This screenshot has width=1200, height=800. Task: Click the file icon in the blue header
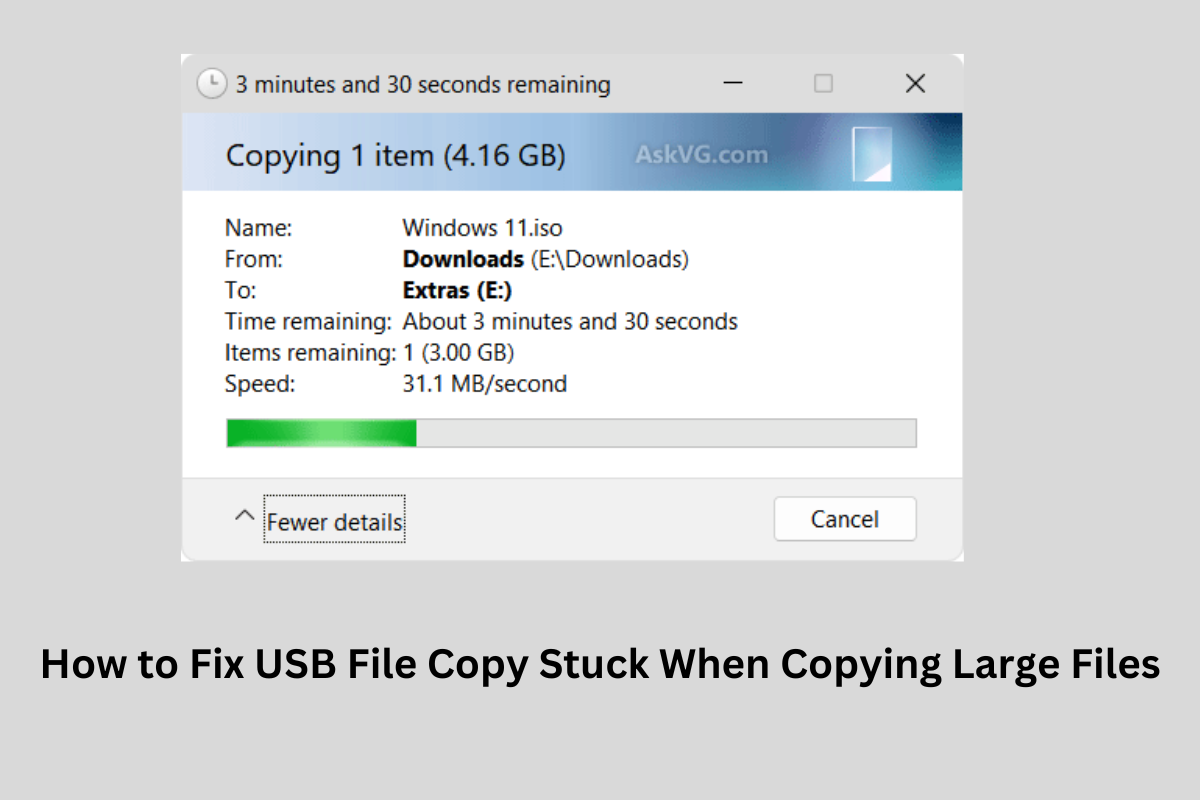871,154
